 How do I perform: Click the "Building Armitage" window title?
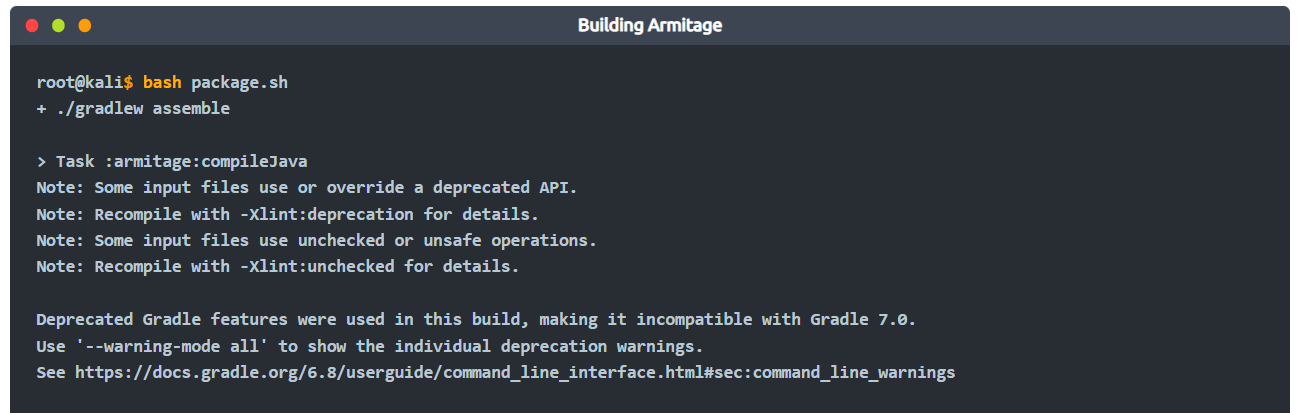[649, 25]
